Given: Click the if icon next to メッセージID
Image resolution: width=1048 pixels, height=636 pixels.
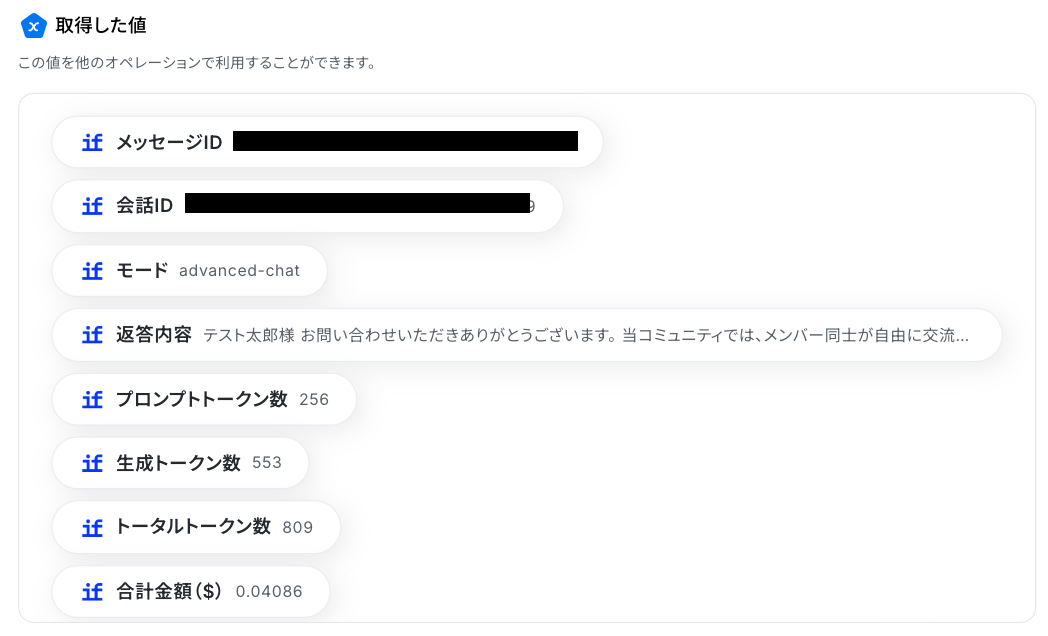Looking at the screenshot, I should pyautogui.click(x=92, y=142).
